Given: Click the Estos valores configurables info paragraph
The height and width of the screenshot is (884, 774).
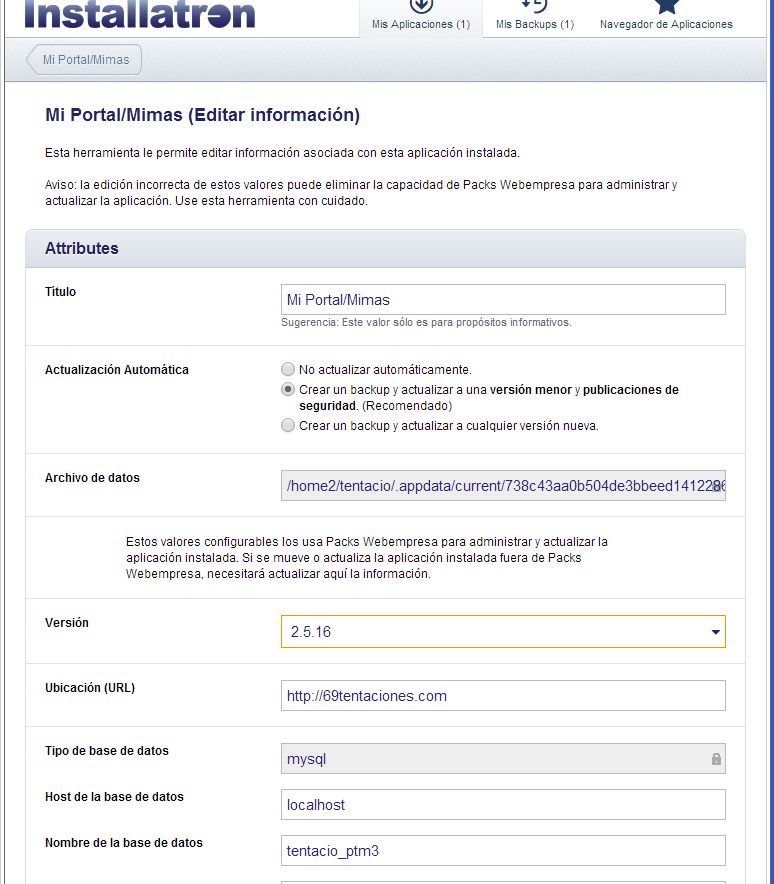Looking at the screenshot, I should [366, 558].
